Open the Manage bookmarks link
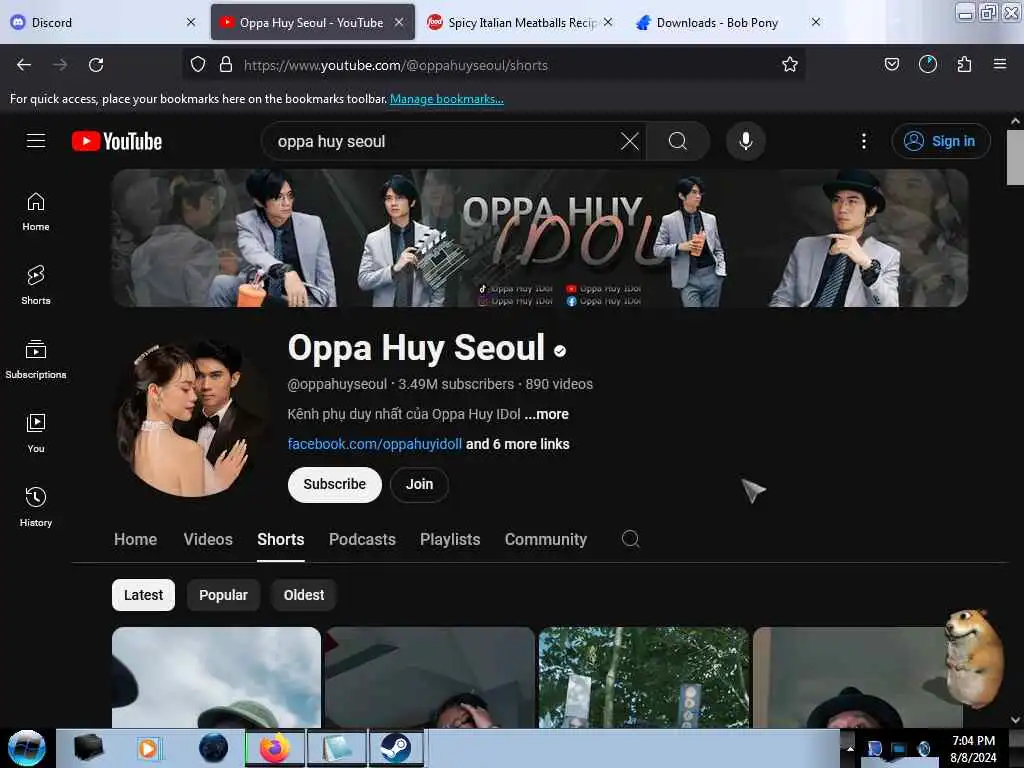Viewport: 1024px width, 768px height. pyautogui.click(x=447, y=99)
